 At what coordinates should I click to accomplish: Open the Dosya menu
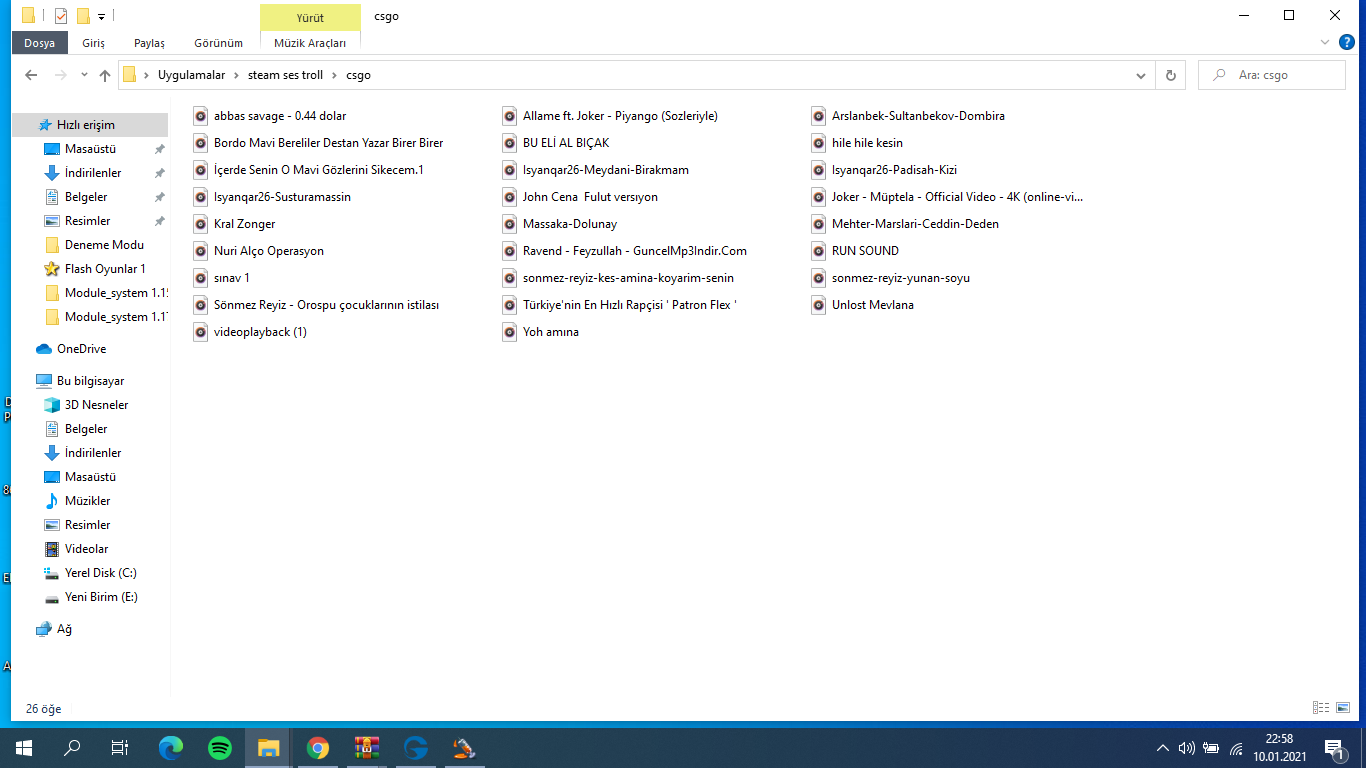pos(40,43)
